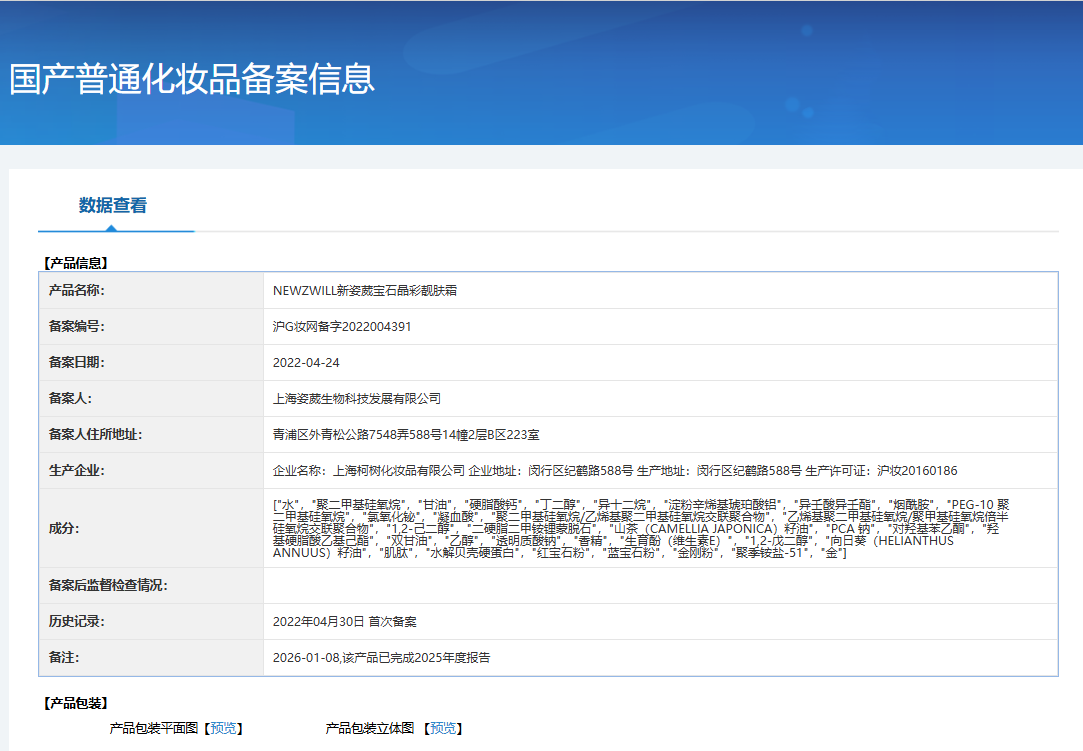Click the history record 2022年04月30日 首次备案
This screenshot has width=1083, height=751.
click(344, 622)
